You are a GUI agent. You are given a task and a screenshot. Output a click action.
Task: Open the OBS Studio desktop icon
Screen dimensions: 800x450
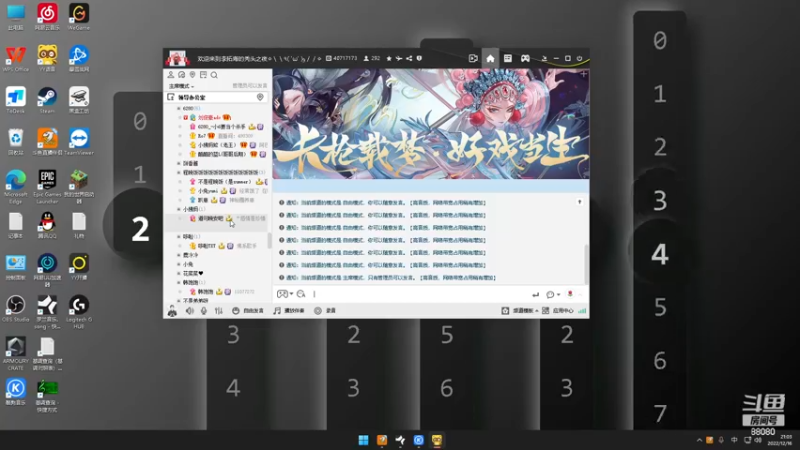pyautogui.click(x=15, y=309)
